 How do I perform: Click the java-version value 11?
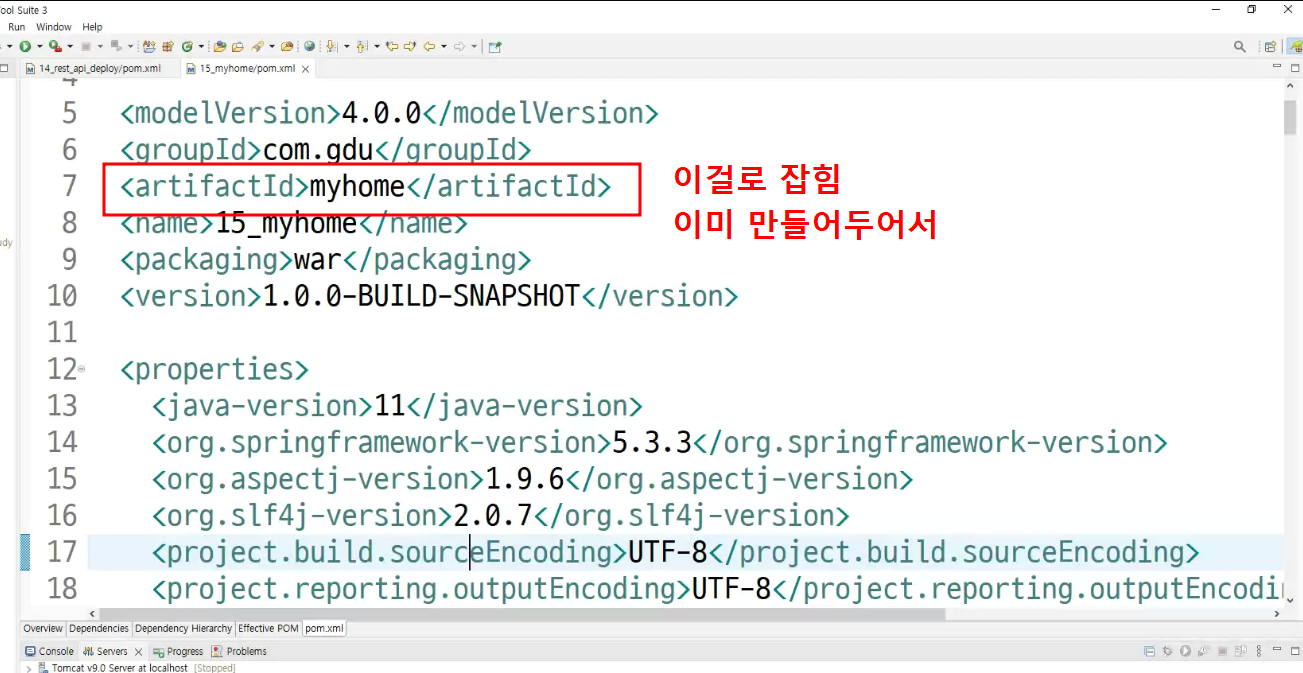pyautogui.click(x=389, y=406)
